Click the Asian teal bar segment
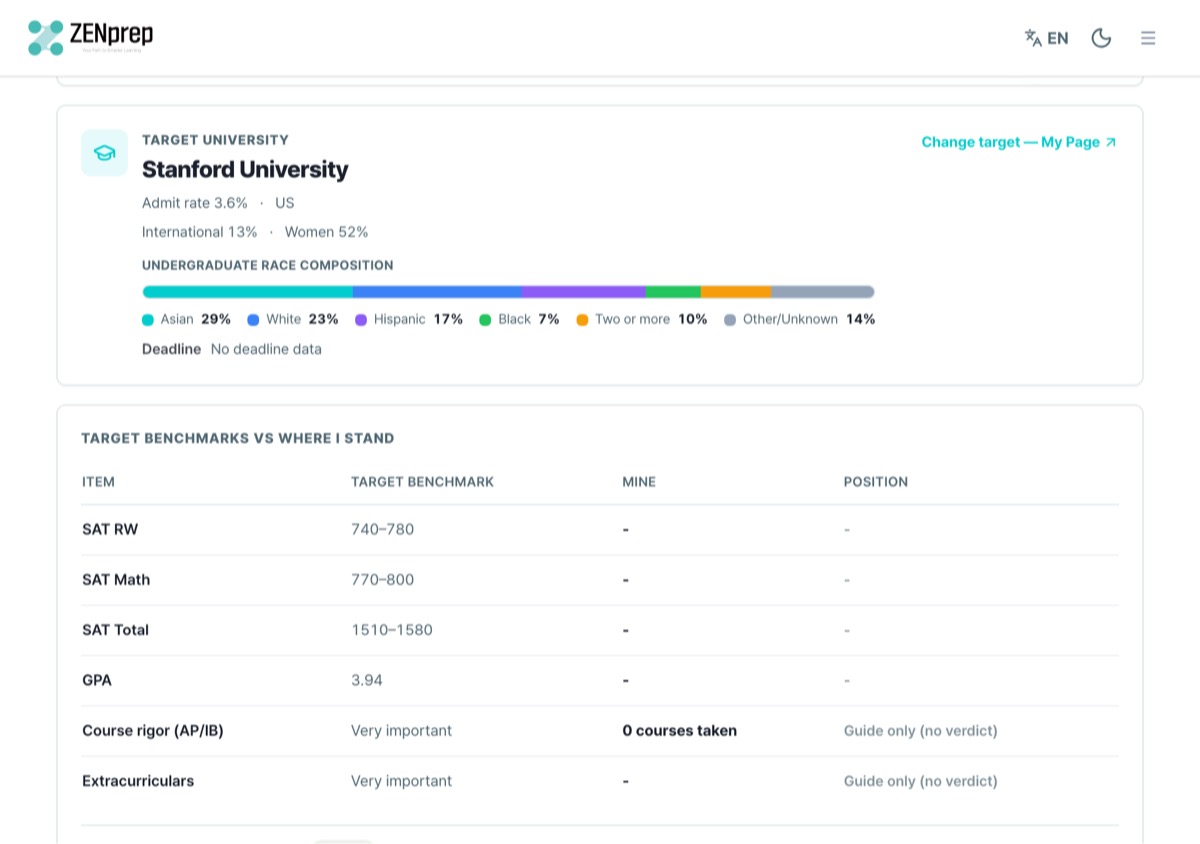This screenshot has width=1200, height=844. coord(248,292)
